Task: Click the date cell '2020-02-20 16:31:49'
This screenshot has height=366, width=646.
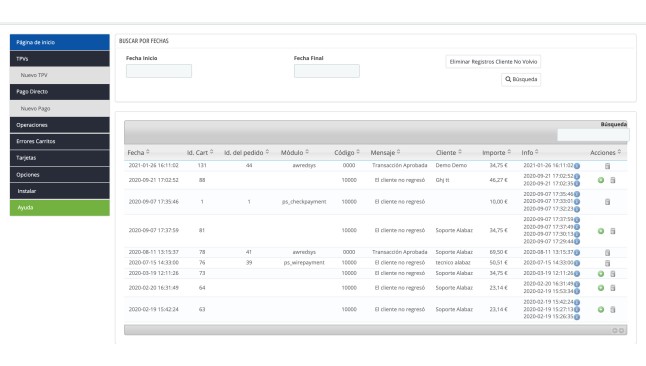Action: pyautogui.click(x=154, y=288)
